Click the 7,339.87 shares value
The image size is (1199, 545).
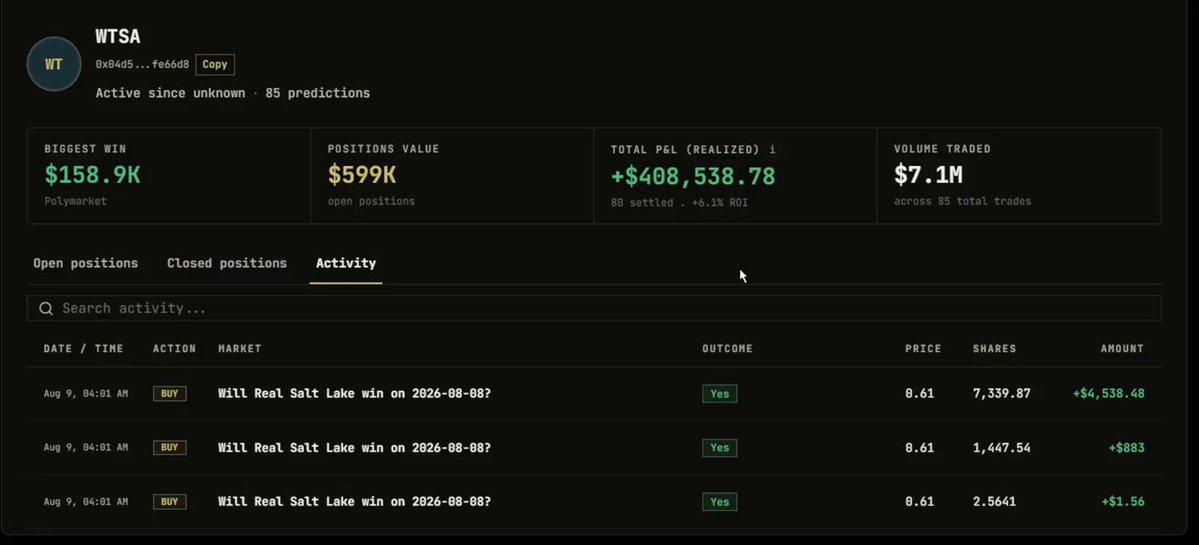click(1002, 394)
